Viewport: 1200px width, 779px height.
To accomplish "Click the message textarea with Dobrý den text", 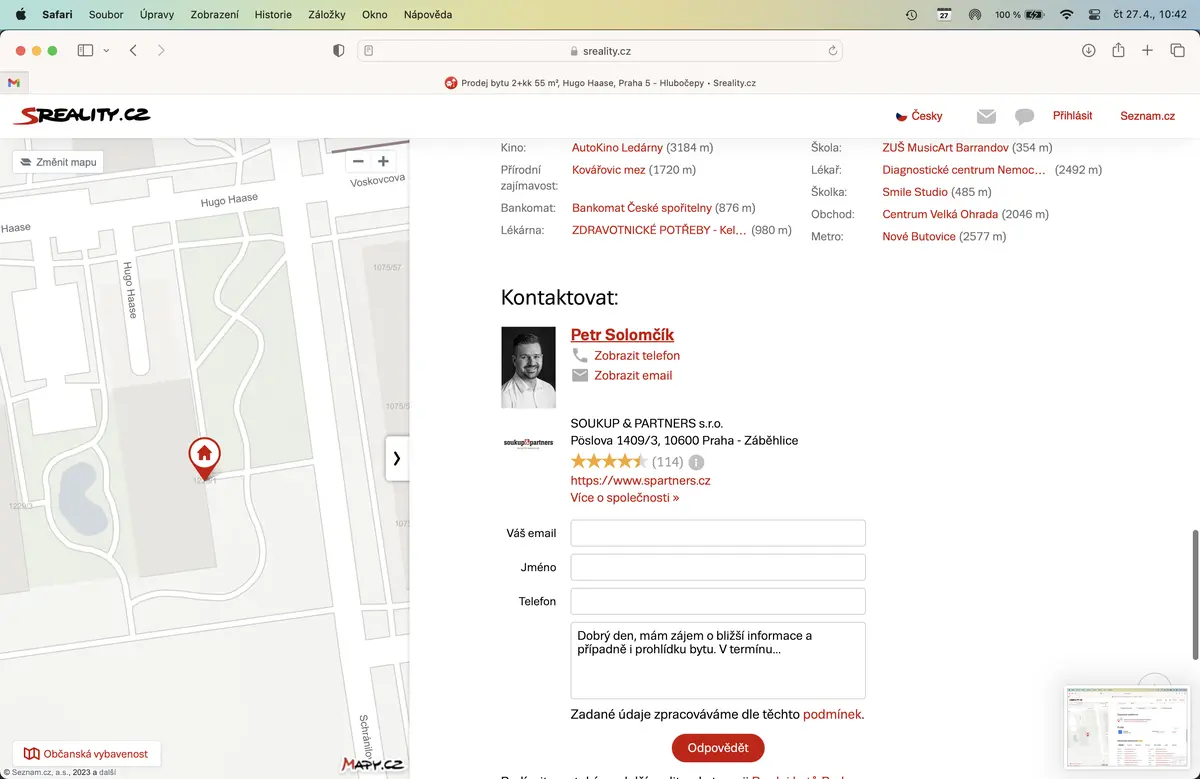I will pos(718,660).
